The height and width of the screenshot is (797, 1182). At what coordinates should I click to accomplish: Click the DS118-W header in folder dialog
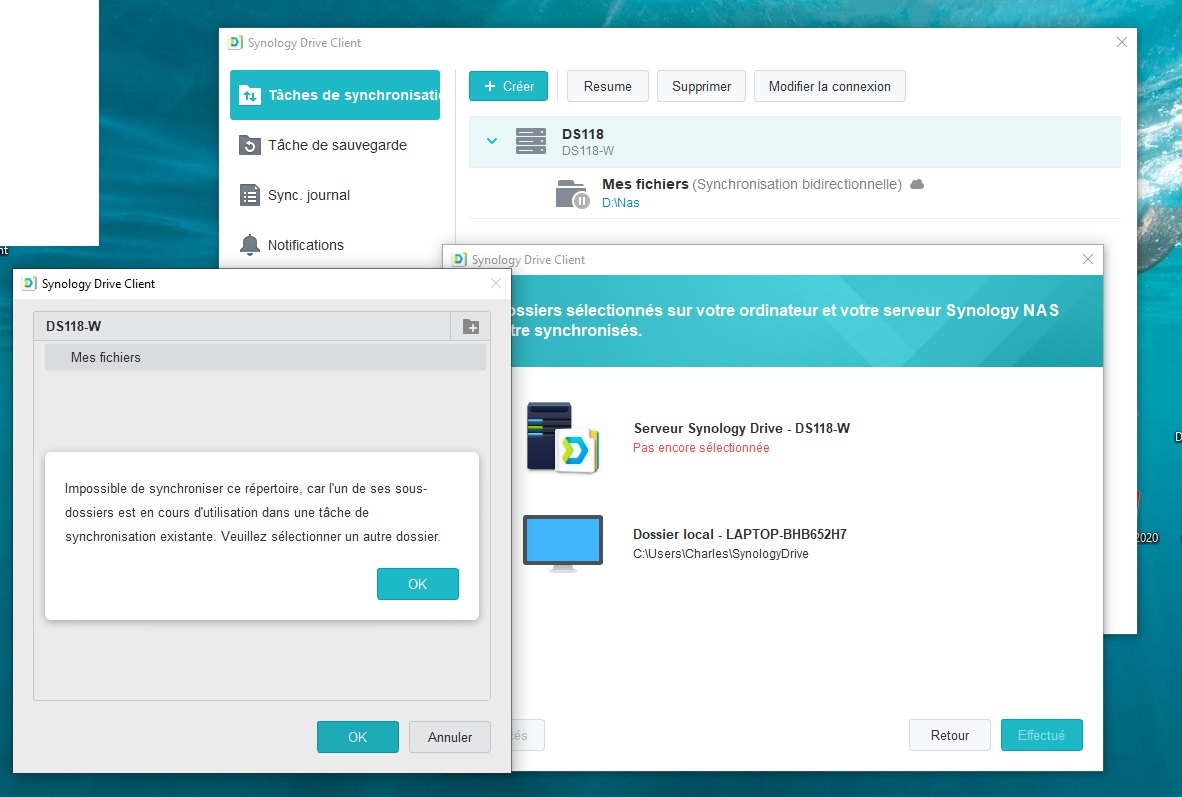click(x=242, y=326)
